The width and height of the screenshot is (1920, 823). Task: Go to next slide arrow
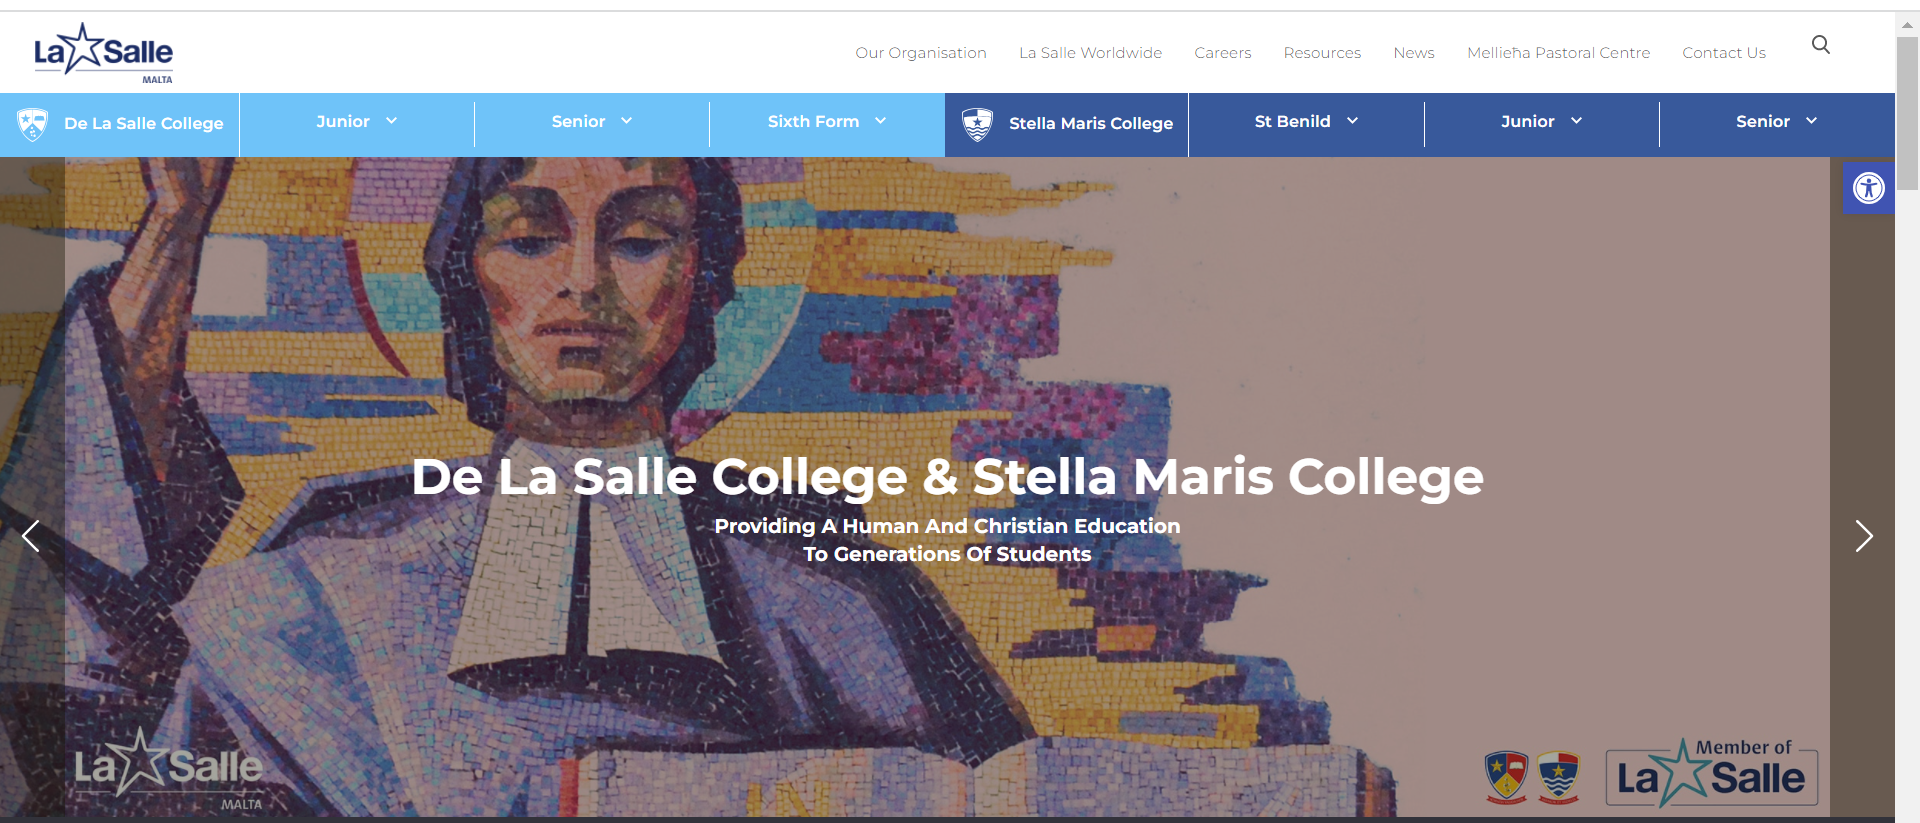click(x=1863, y=536)
